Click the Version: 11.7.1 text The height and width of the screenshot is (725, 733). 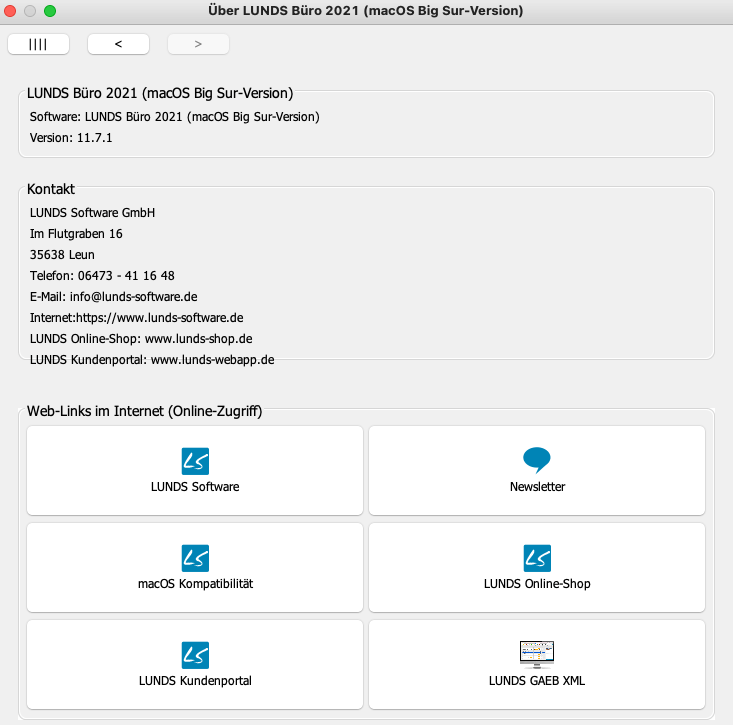71,138
